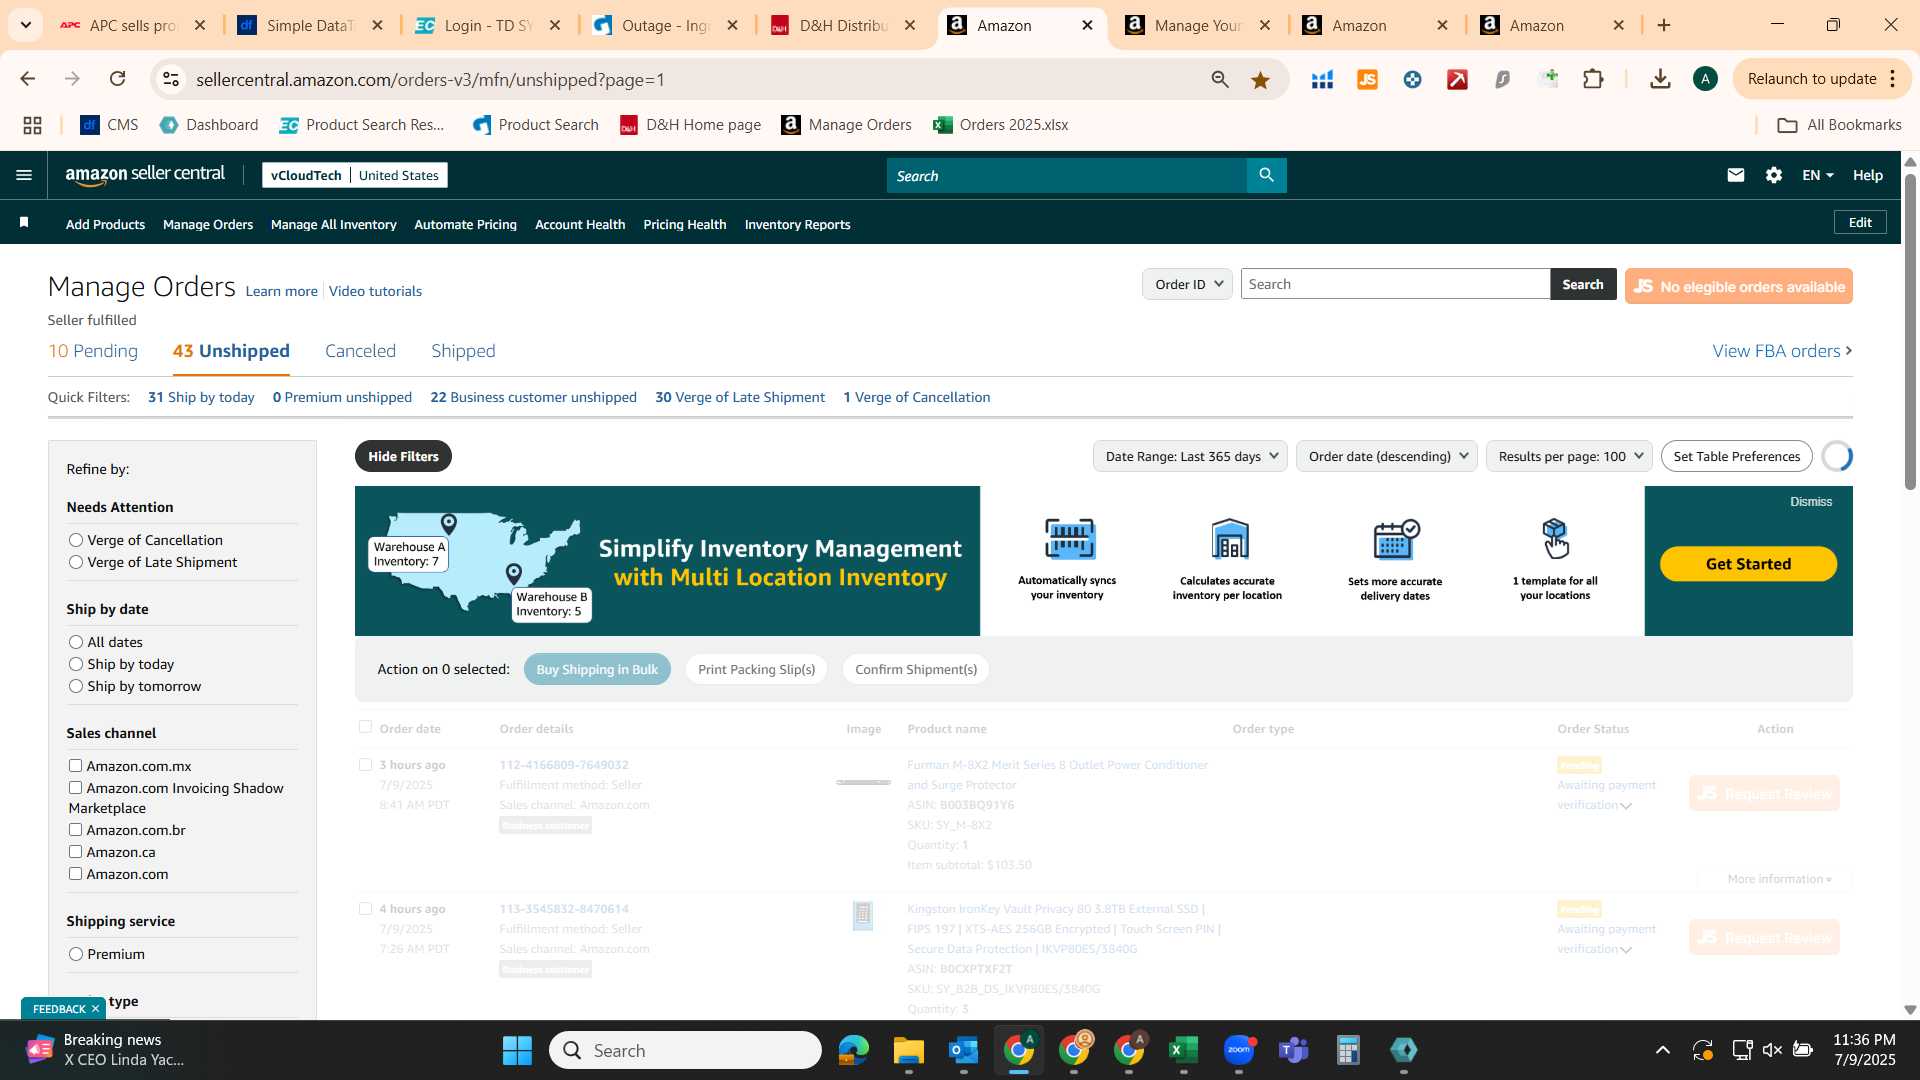Open the Chrome downloads icon
The height and width of the screenshot is (1080, 1920).
[x=1660, y=79]
